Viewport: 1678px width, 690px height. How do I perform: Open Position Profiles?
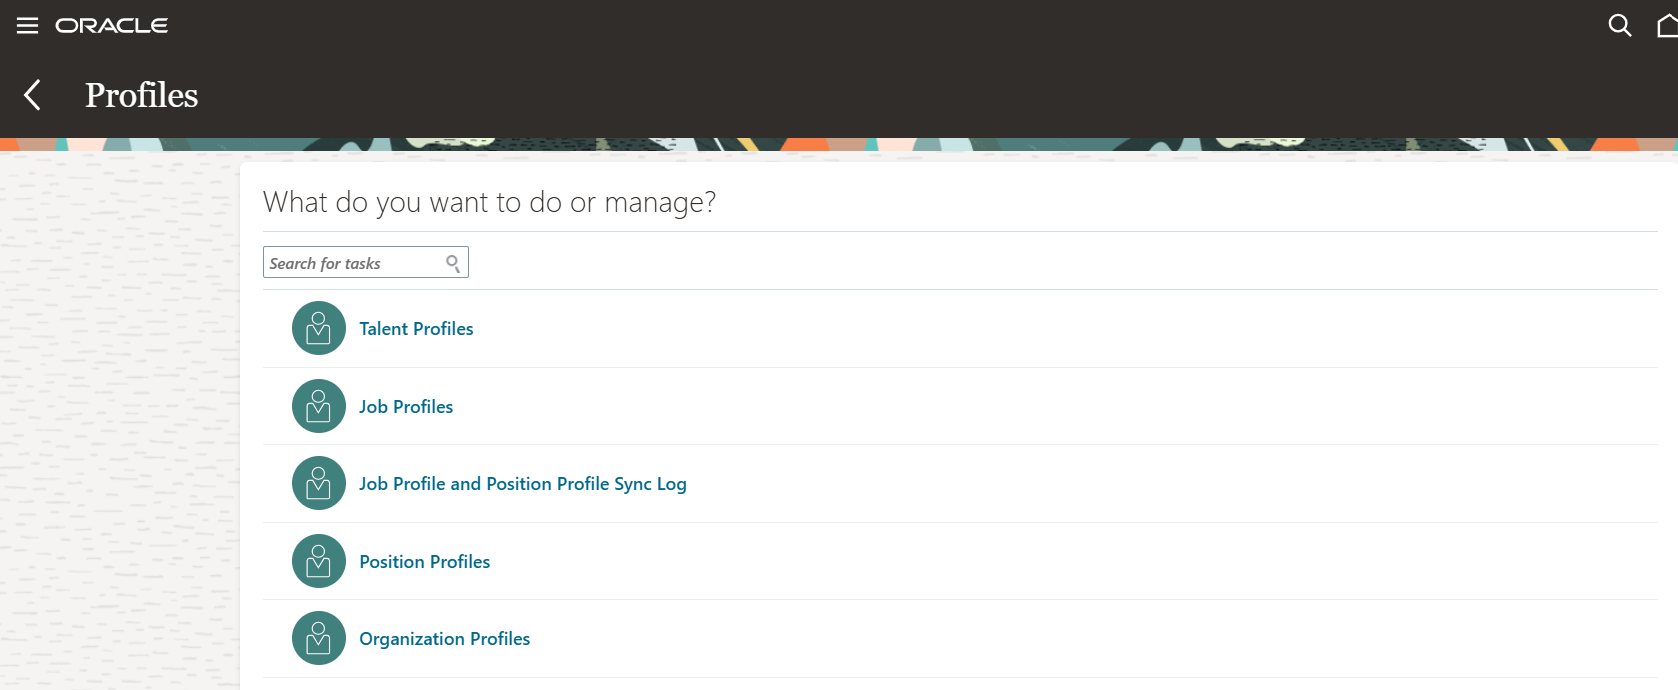pos(424,561)
